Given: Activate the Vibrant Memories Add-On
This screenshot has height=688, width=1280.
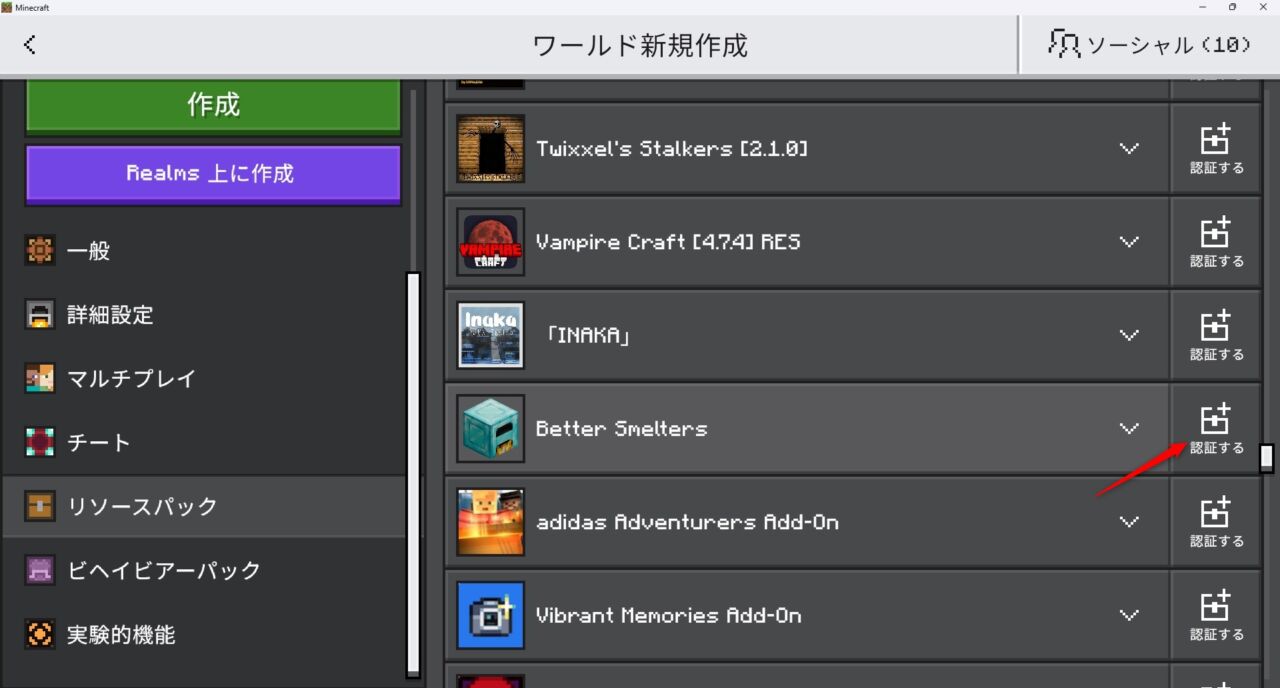Looking at the screenshot, I should click(1216, 615).
